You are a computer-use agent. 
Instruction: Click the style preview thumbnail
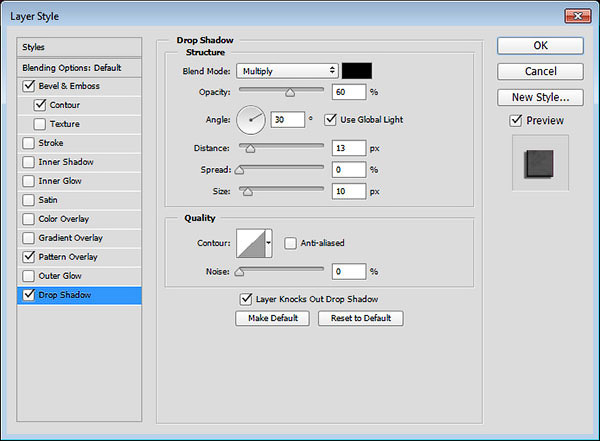coord(540,163)
